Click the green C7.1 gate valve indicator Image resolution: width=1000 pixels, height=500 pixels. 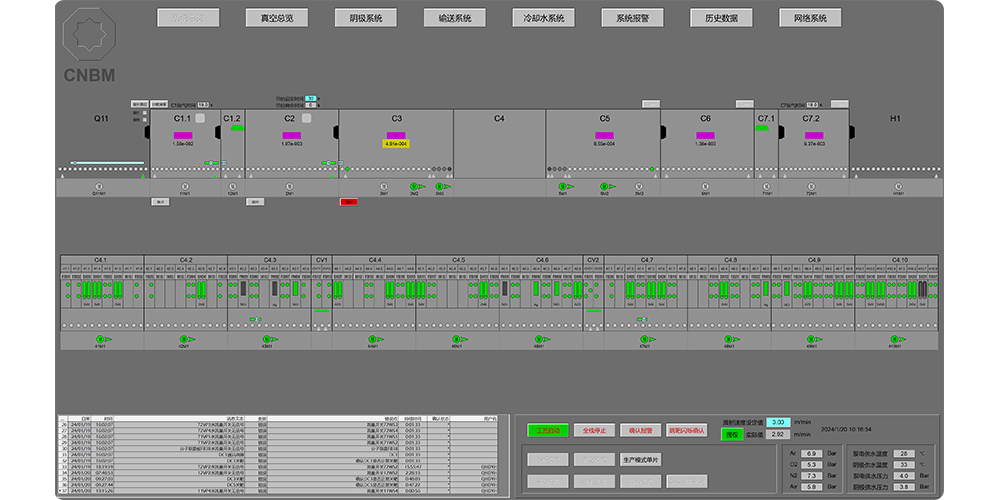click(761, 128)
